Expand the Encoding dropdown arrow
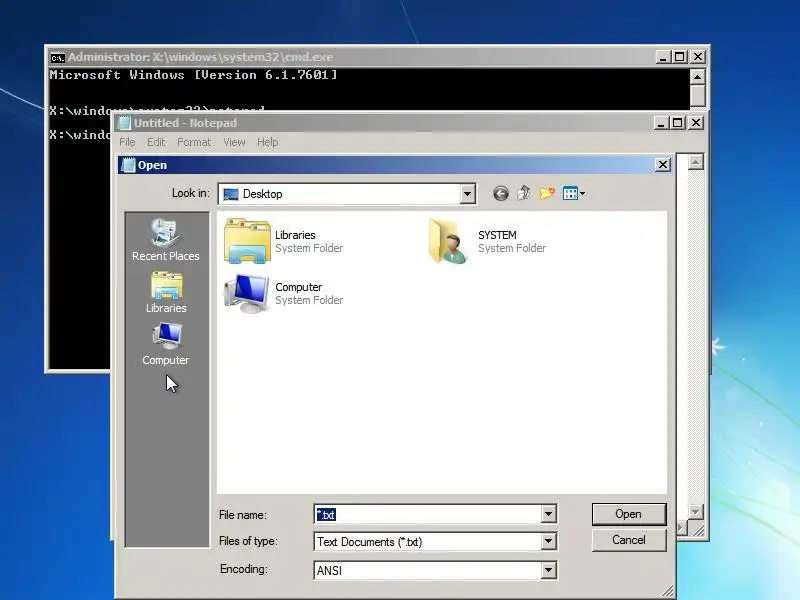This screenshot has height=600, width=800. pyautogui.click(x=548, y=570)
